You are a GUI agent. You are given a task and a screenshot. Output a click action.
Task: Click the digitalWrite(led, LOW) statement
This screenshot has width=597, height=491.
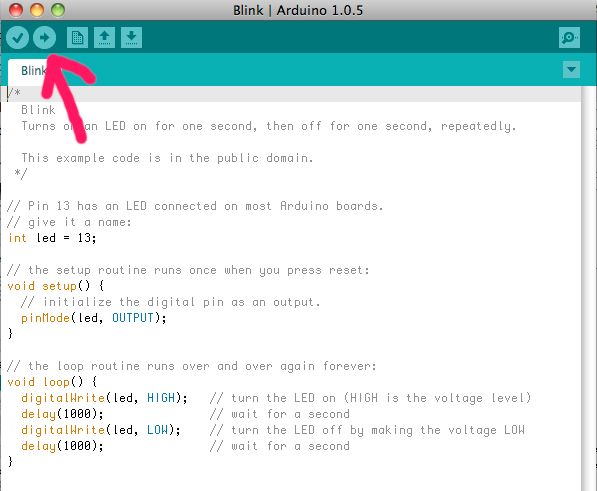point(101,430)
